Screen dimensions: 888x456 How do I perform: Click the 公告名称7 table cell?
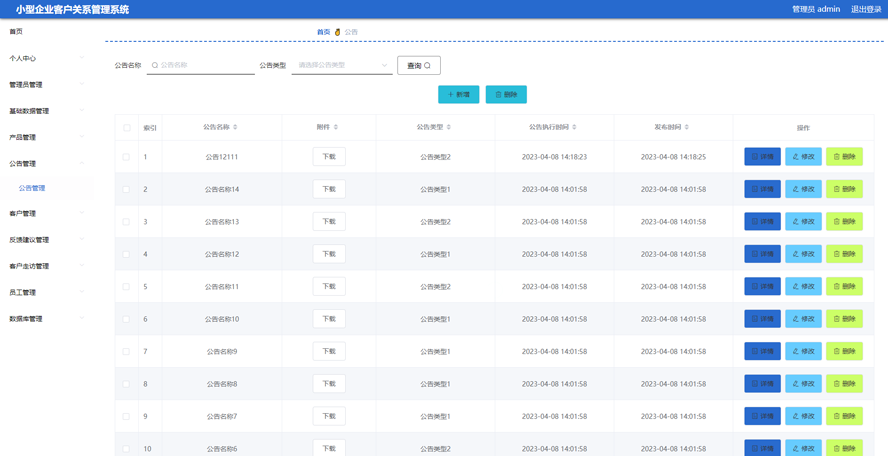[x=222, y=416]
